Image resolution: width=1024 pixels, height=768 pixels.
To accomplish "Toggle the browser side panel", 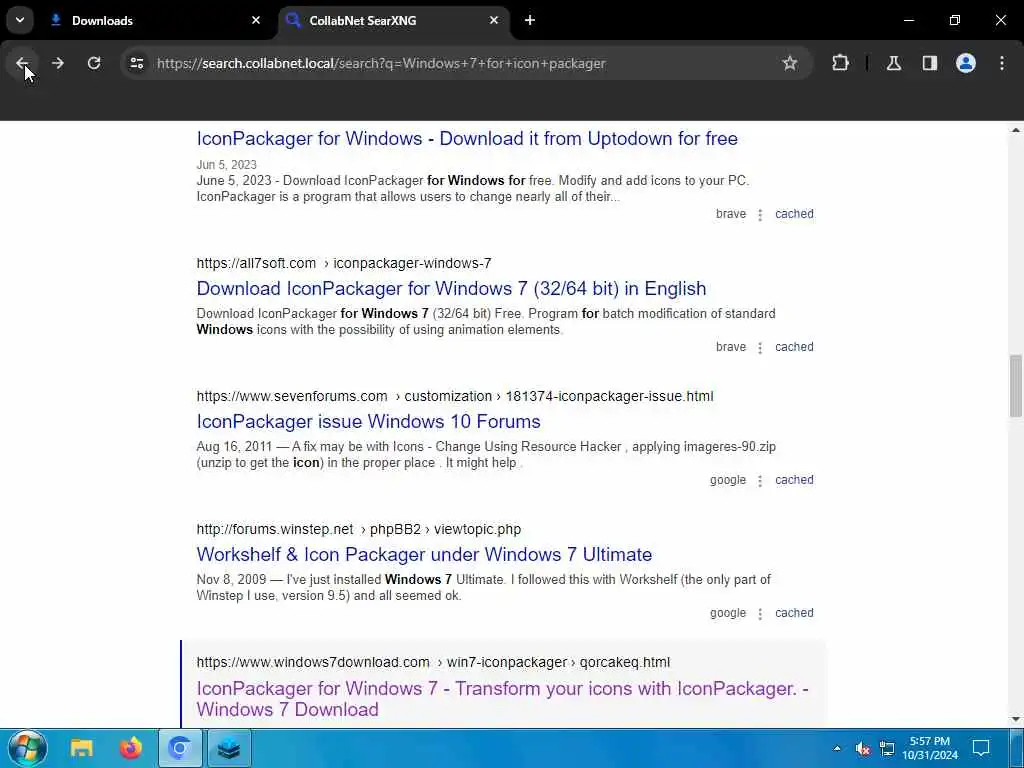I will 929,63.
